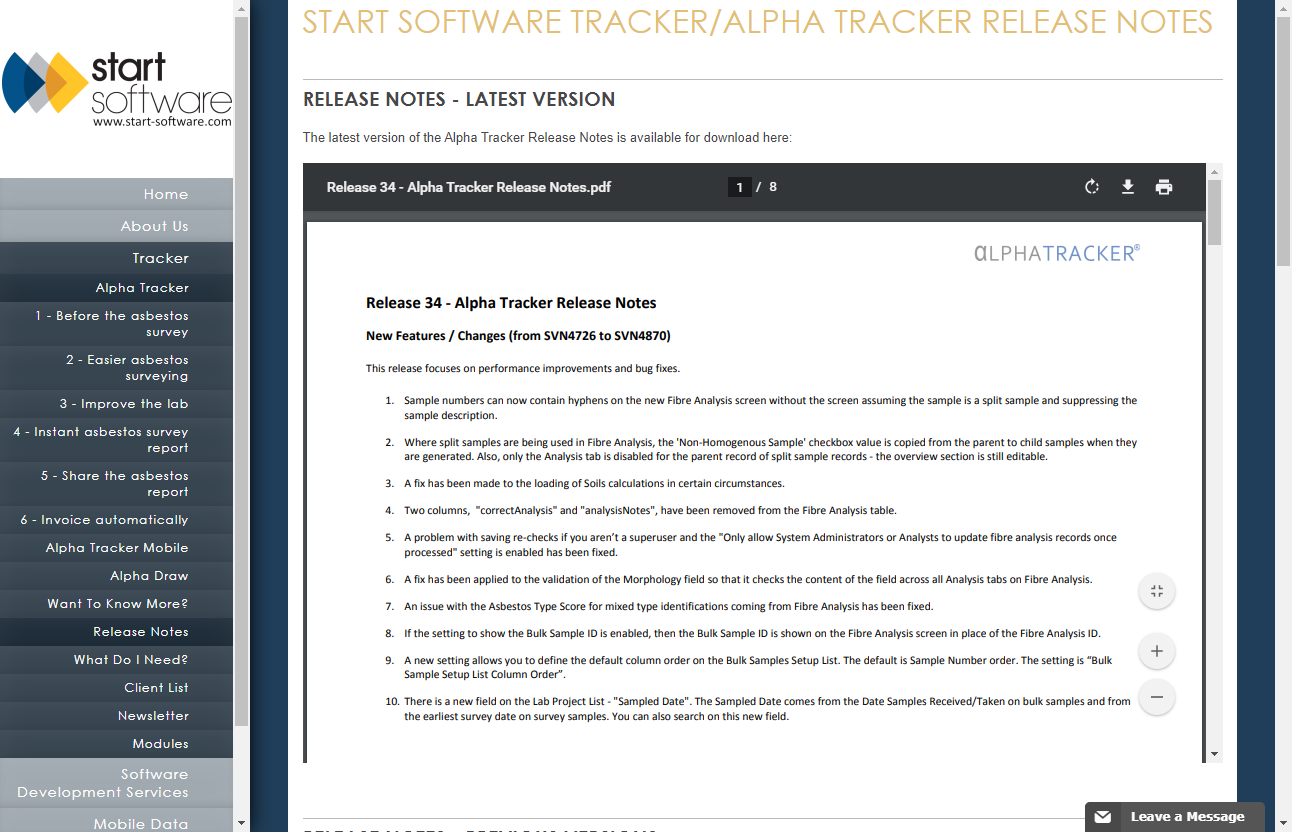Click the envelope icon in message widget
This screenshot has height=832, width=1292.
(x=1102, y=817)
